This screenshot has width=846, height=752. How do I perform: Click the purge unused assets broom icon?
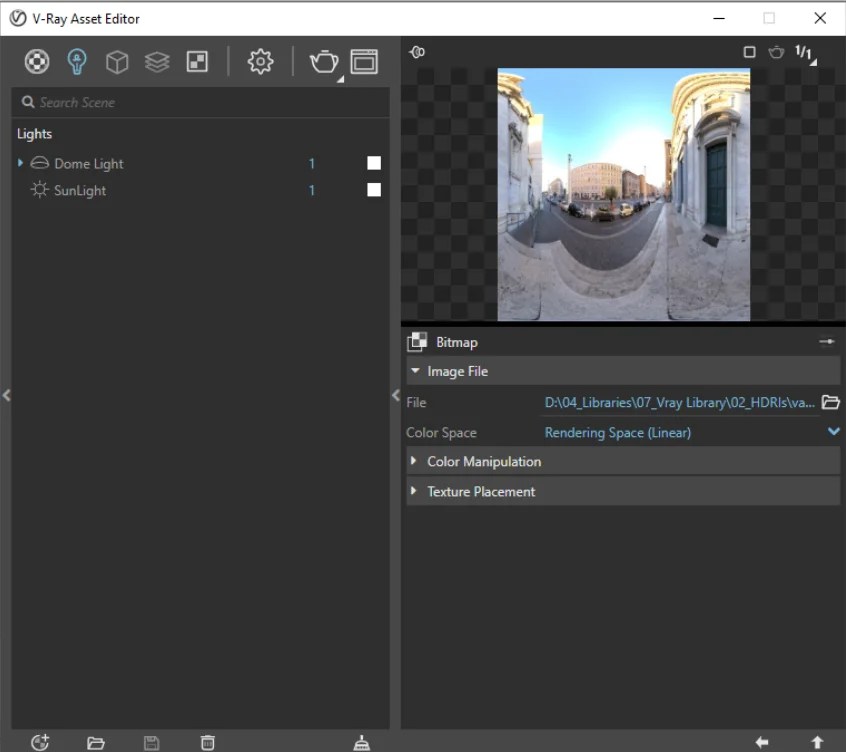point(362,742)
